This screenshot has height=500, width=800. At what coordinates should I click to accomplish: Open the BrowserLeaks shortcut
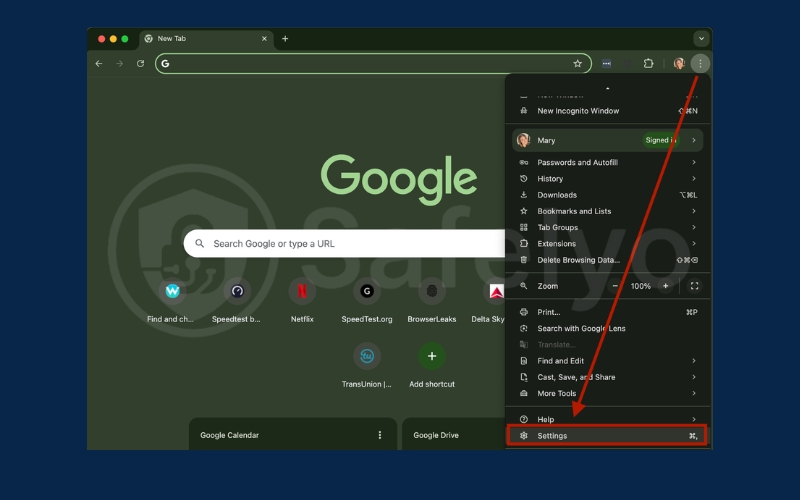click(432, 301)
